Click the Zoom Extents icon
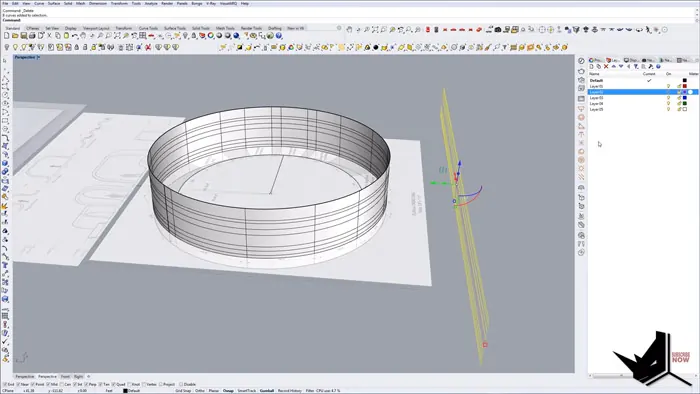 (x=117, y=36)
